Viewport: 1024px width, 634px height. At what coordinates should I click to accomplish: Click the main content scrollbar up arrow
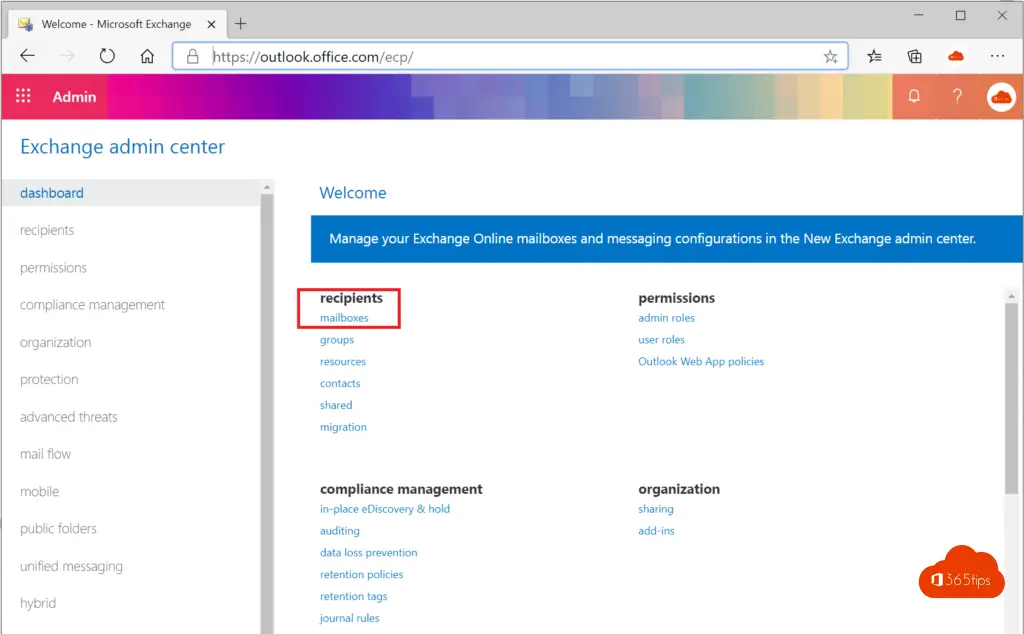point(1012,296)
